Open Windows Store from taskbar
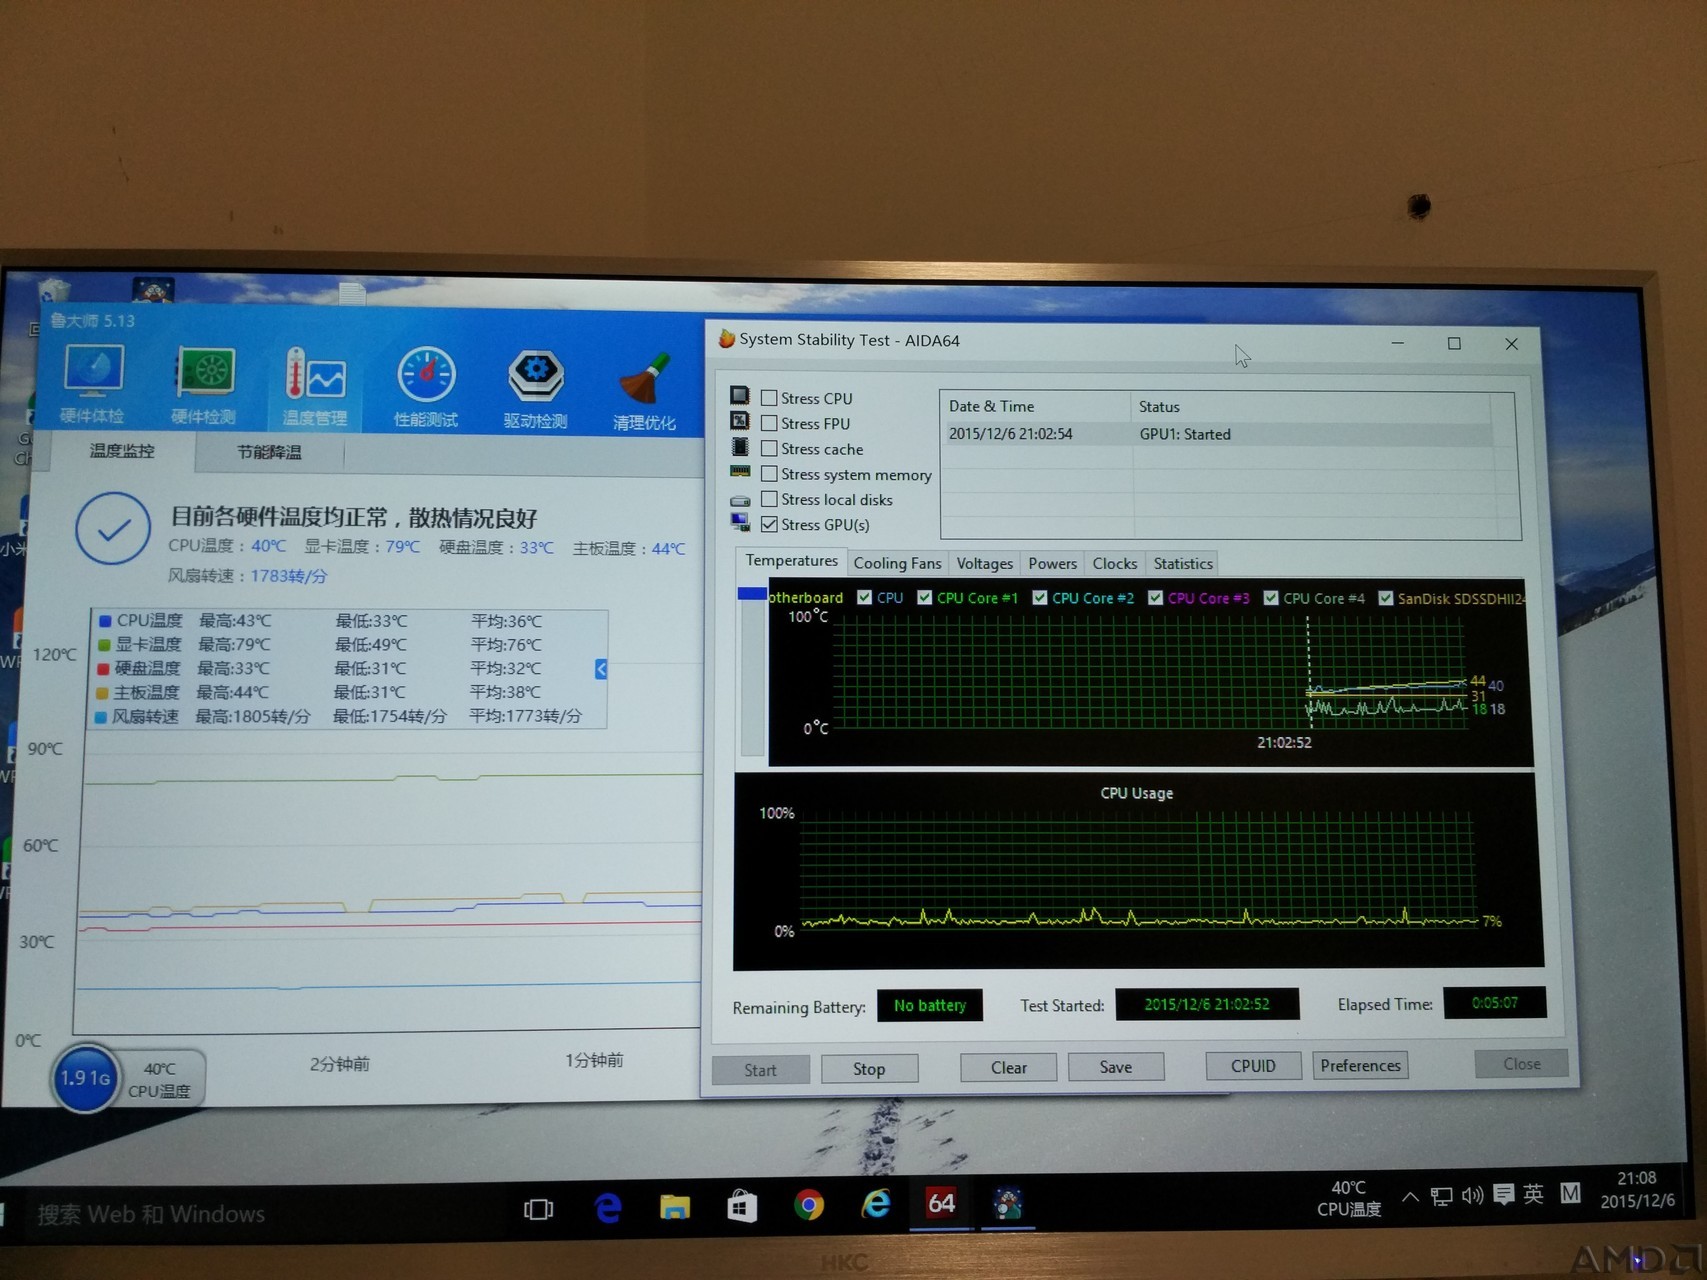Image resolution: width=1707 pixels, height=1280 pixels. coord(742,1206)
